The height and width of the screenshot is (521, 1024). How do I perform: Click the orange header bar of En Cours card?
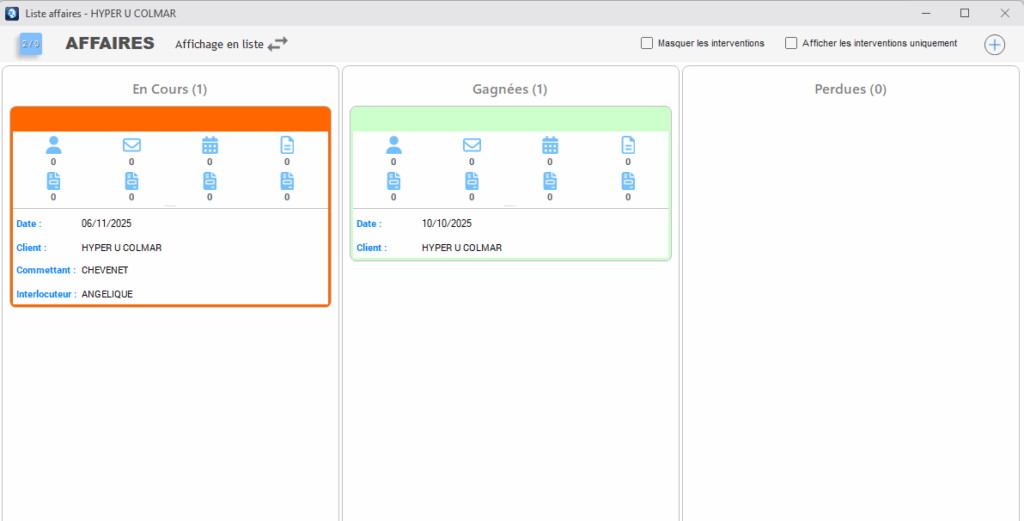(x=170, y=119)
